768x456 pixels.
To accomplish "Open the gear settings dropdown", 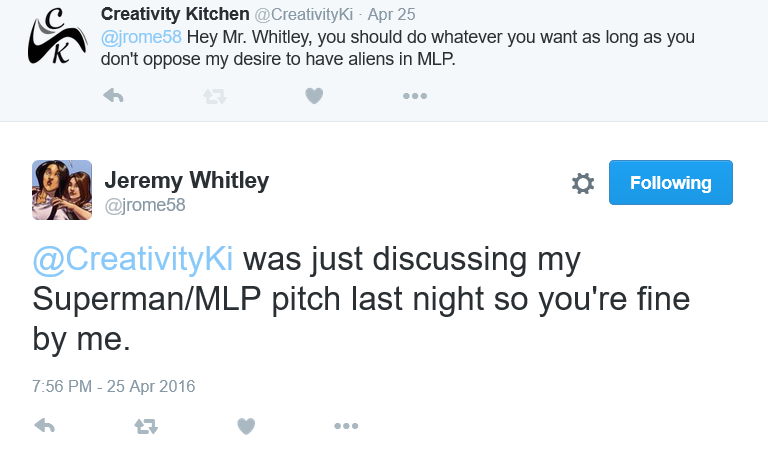I will tap(582, 183).
